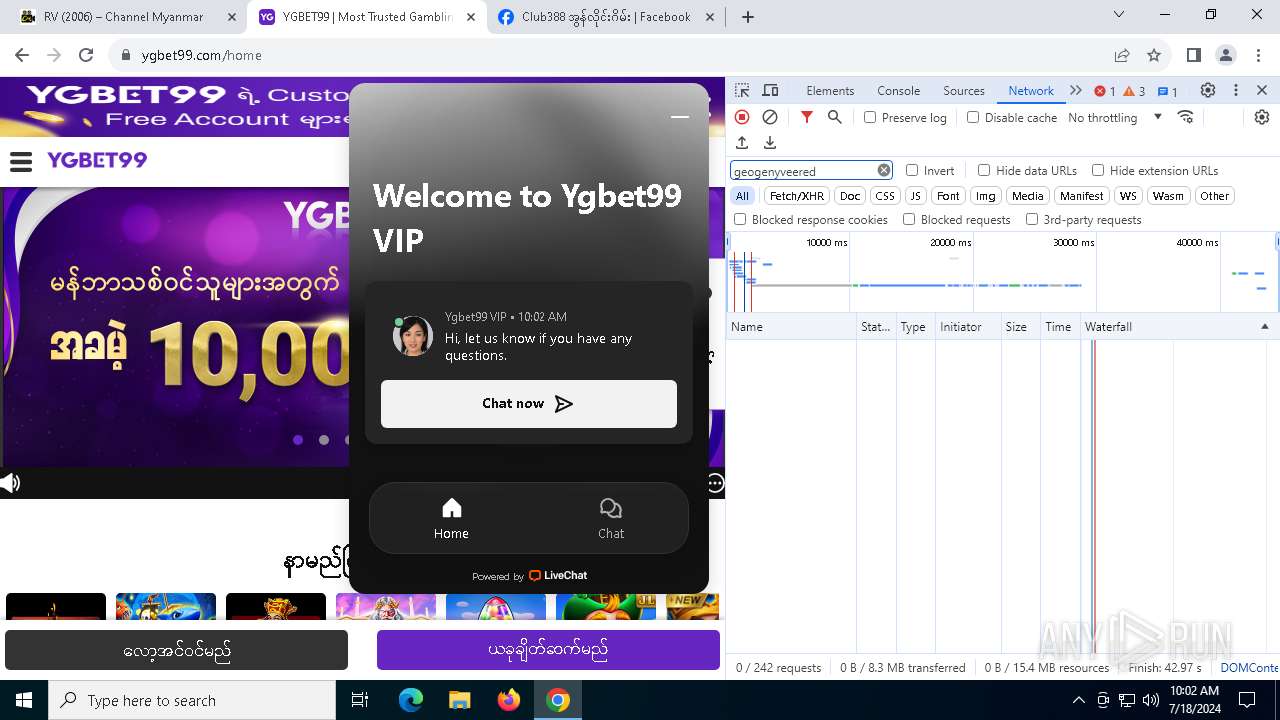The width and height of the screenshot is (1280, 720).
Task: Switch to the Console tab
Action: pos(898,90)
